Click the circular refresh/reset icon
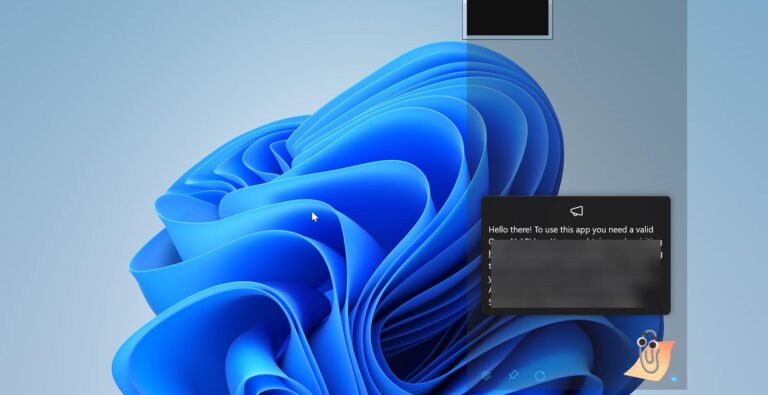768x395 pixels. (540, 376)
